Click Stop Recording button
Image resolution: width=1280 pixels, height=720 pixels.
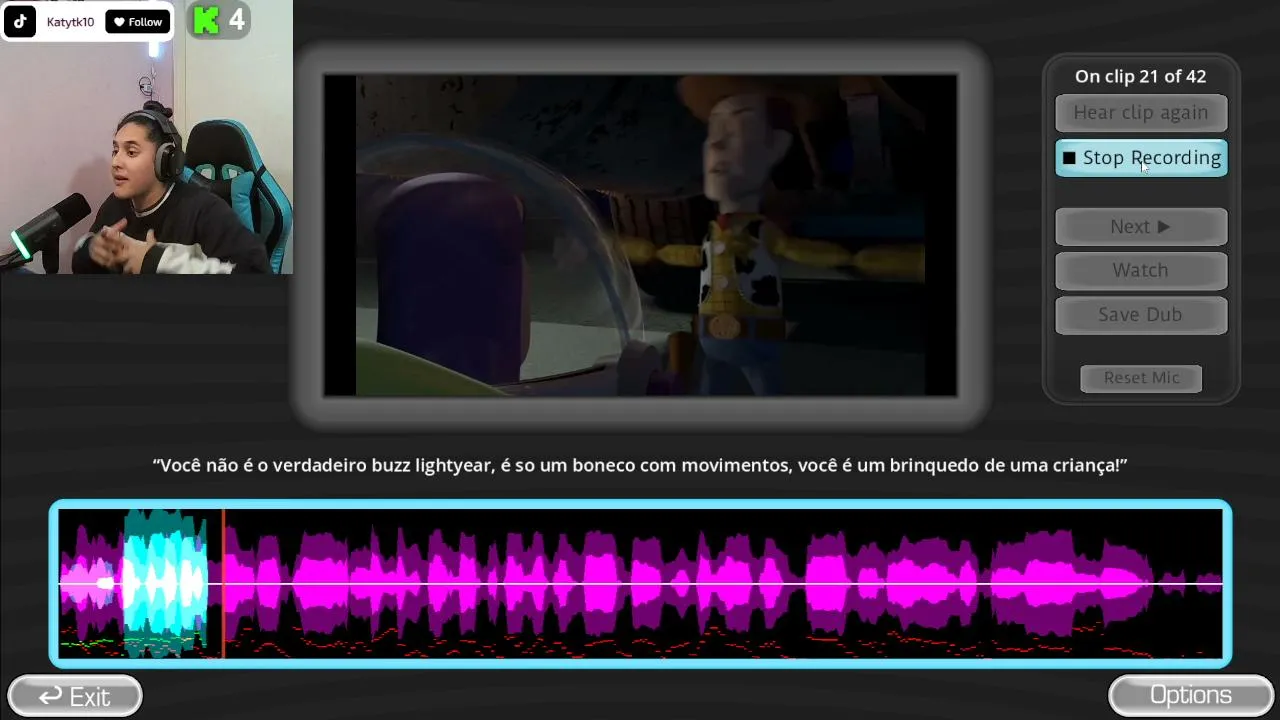click(x=1141, y=158)
